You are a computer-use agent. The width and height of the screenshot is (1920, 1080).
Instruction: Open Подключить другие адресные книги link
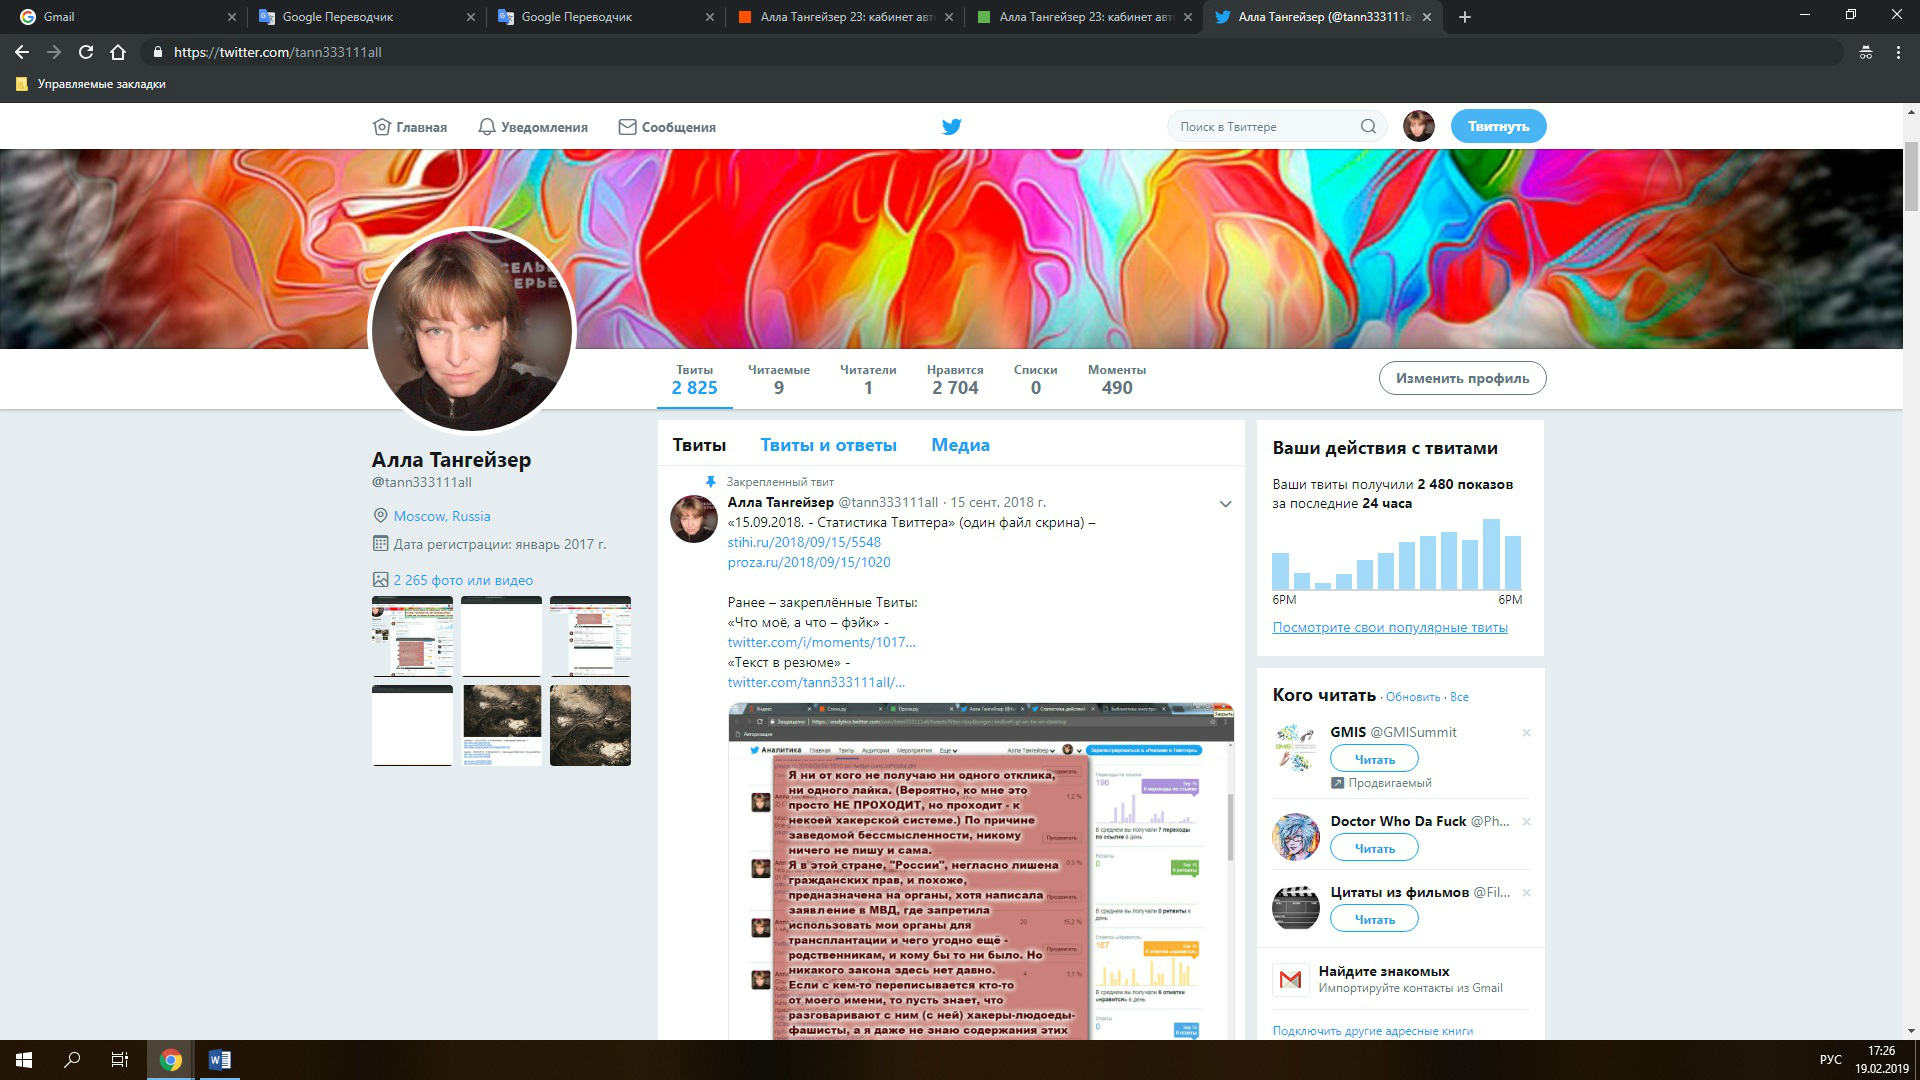(1372, 1031)
